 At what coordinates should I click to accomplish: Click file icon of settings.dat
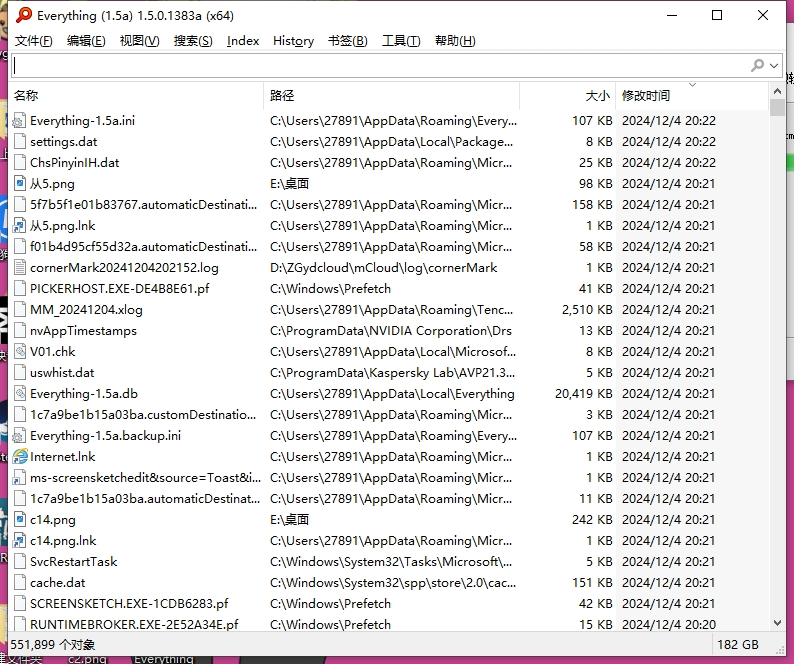(x=19, y=142)
